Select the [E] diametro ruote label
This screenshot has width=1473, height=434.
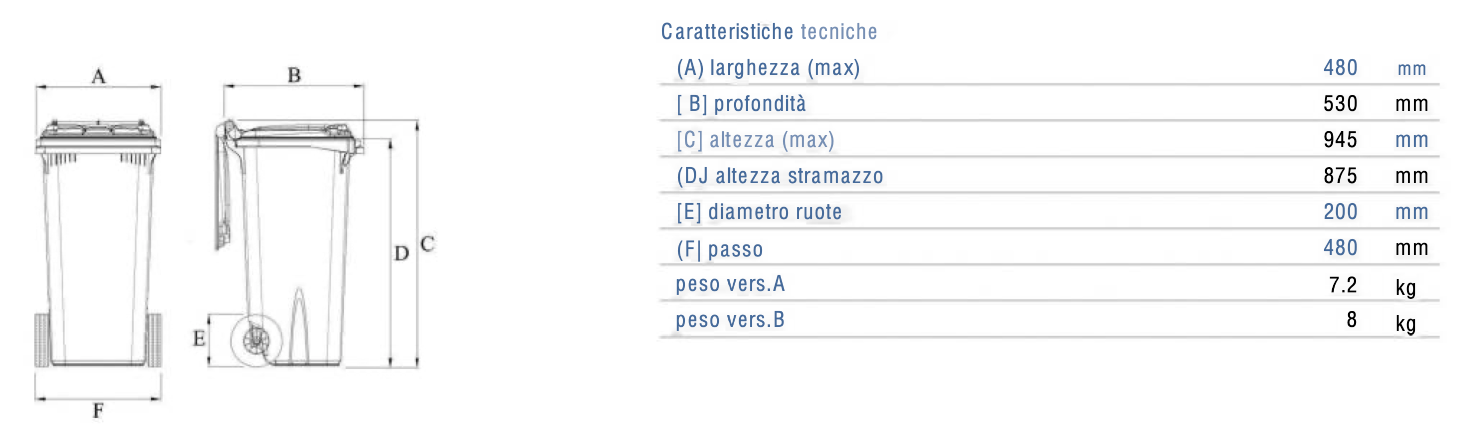(759, 212)
